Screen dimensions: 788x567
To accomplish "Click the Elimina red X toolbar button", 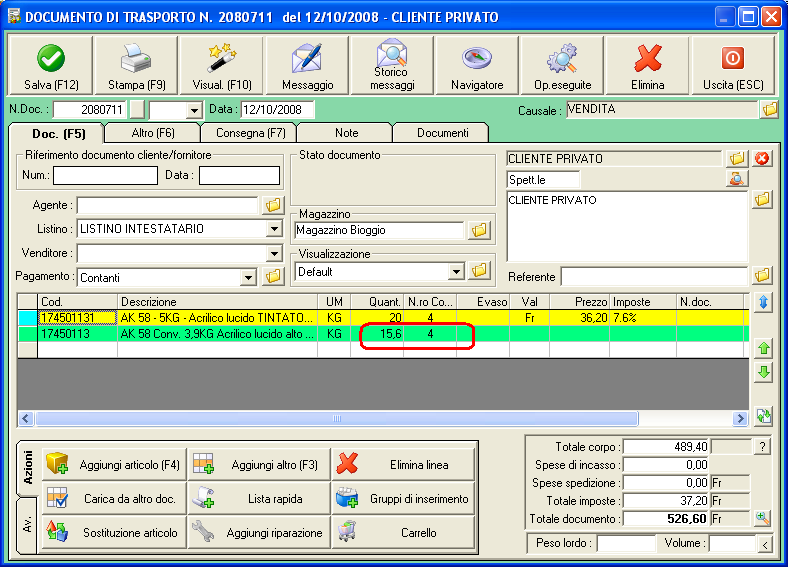I will coord(647,65).
